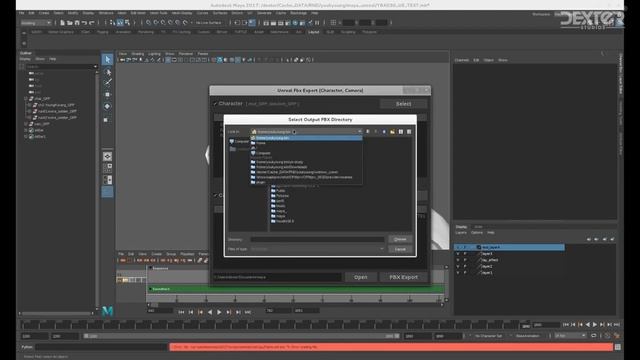
Task: Open the frame rate fps dropdown
Action: coord(571,336)
